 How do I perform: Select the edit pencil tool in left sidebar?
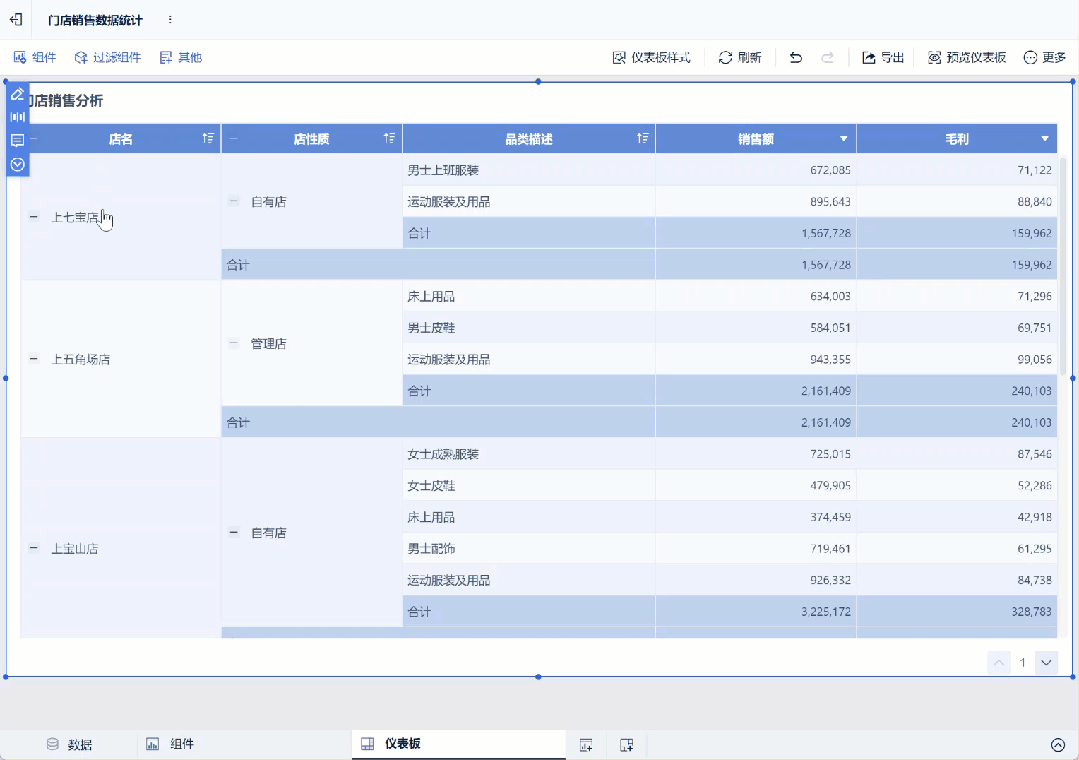click(x=17, y=94)
